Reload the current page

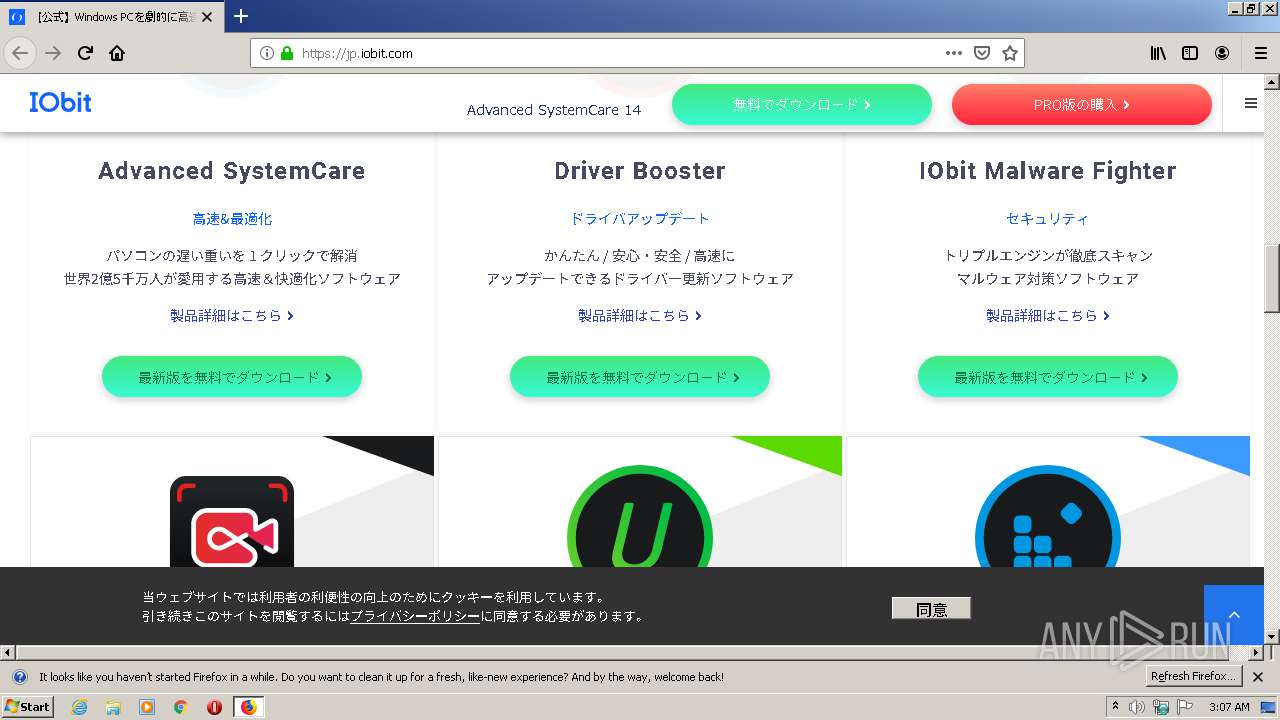click(85, 53)
